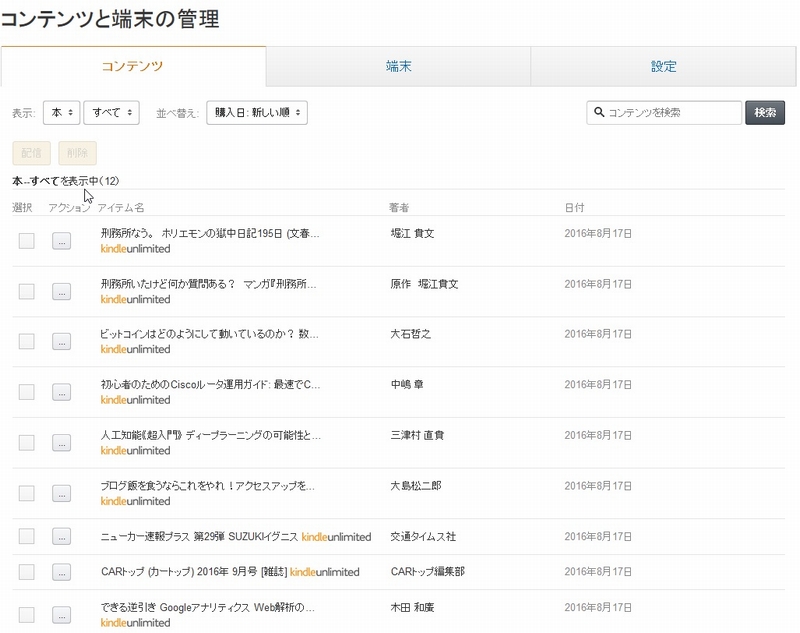The image size is (800, 633).
Task: Select checkbox for 刑務所いたけど何か質問ある？ book
Action: [27, 291]
